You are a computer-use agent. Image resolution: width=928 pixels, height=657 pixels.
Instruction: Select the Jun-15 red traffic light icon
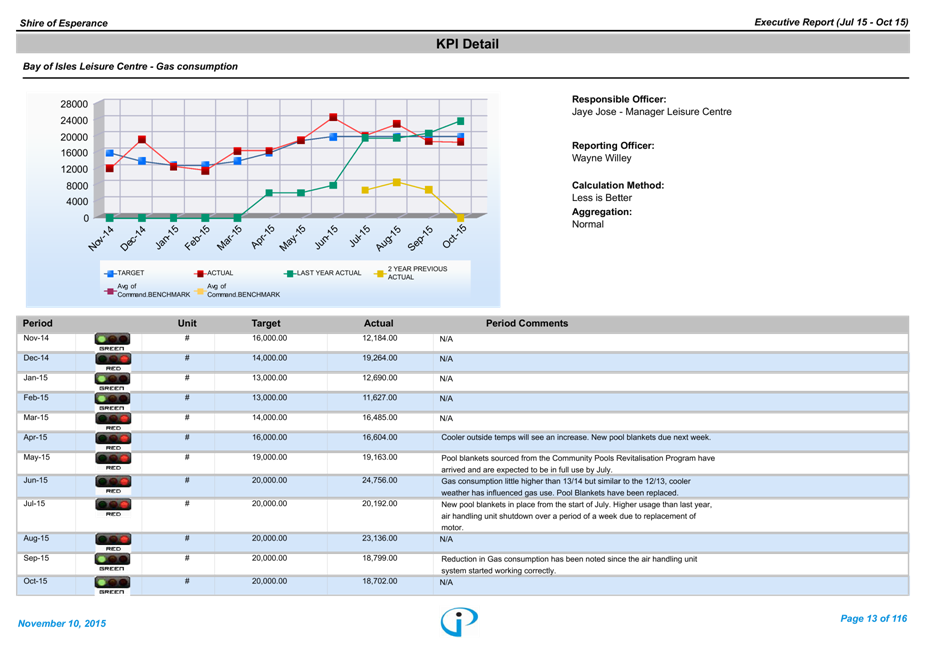pos(113,483)
